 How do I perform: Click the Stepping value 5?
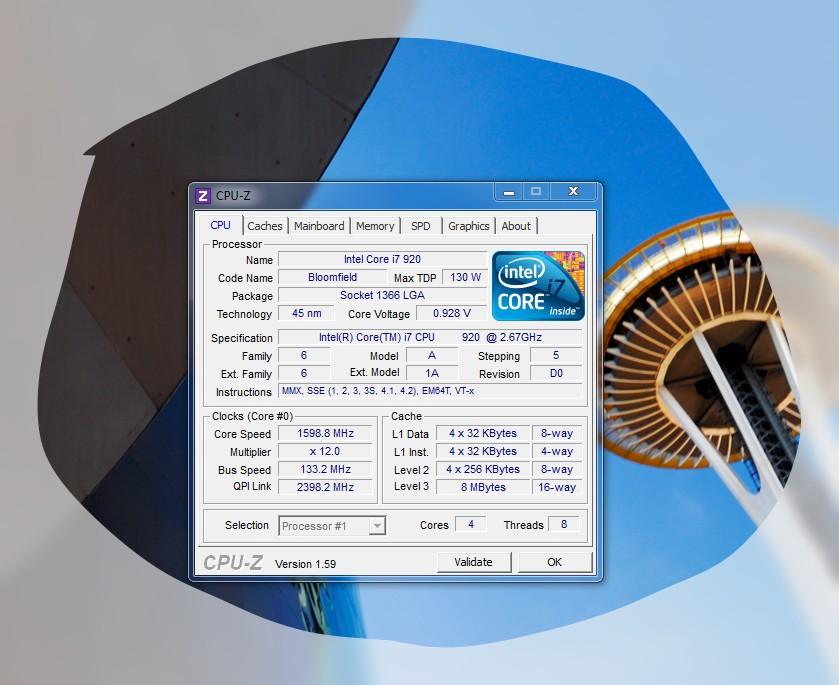click(x=556, y=355)
